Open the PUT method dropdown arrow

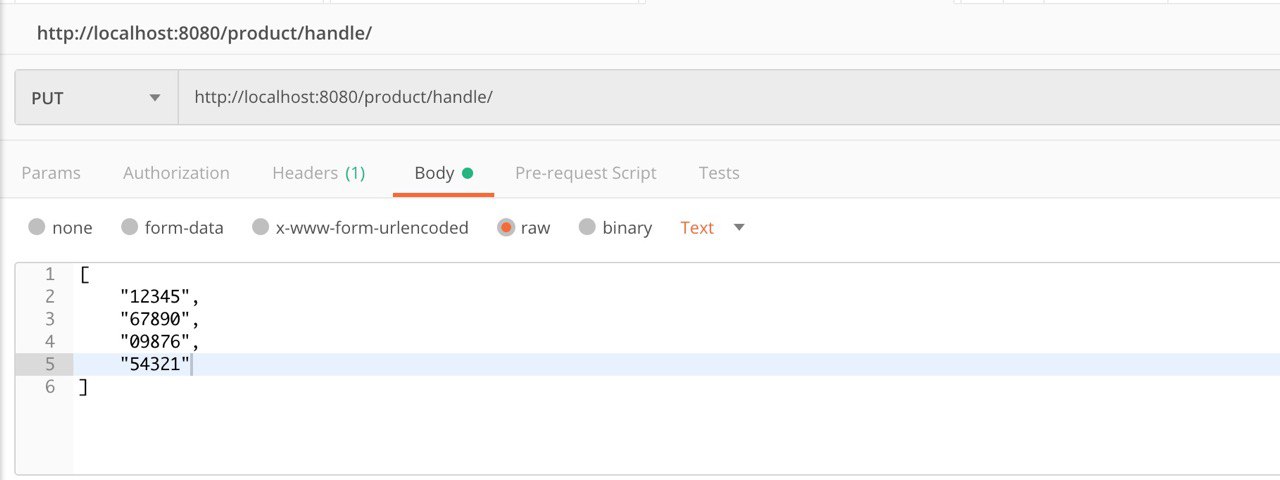click(154, 98)
